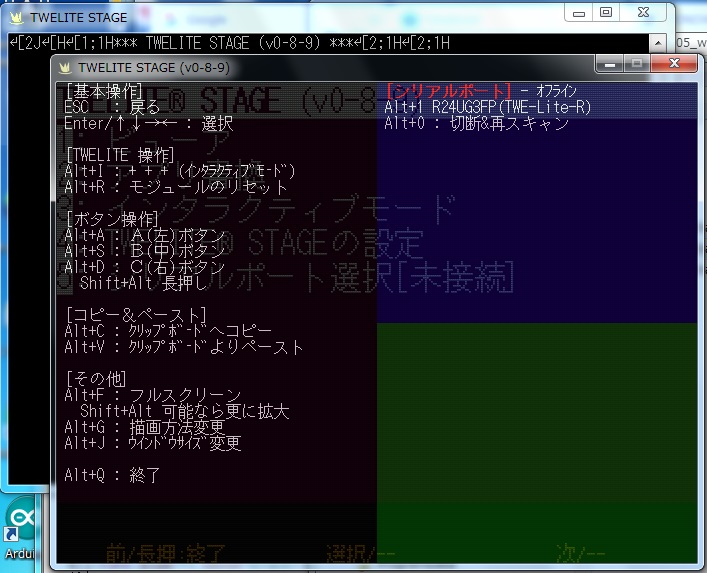
Task: Click the dimmed '選択/--' bottom button
Action: pyautogui.click(x=361, y=554)
